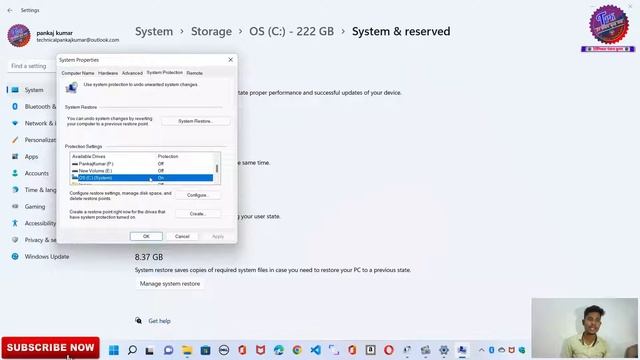The width and height of the screenshot is (640, 360).
Task: Open Visual Studio Code from taskbar
Action: pyautogui.click(x=316, y=350)
